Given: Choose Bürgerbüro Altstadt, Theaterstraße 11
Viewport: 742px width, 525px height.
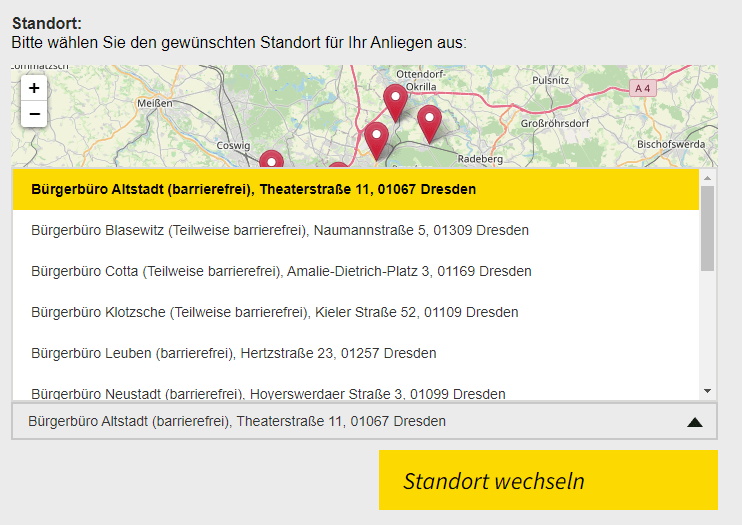Looking at the screenshot, I should click(356, 189).
